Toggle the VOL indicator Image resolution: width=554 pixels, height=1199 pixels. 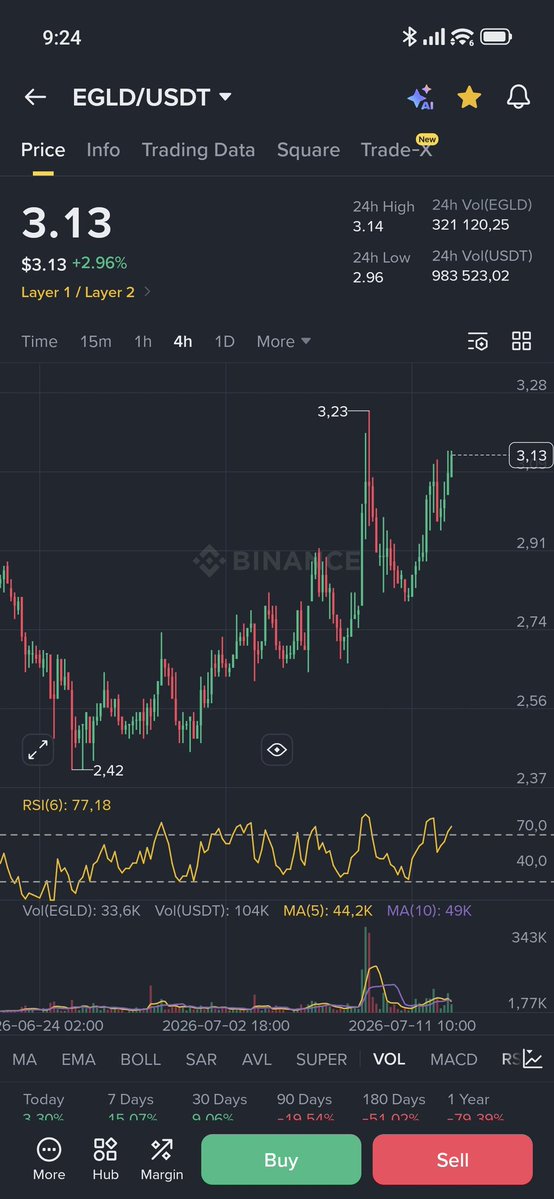click(x=389, y=1059)
